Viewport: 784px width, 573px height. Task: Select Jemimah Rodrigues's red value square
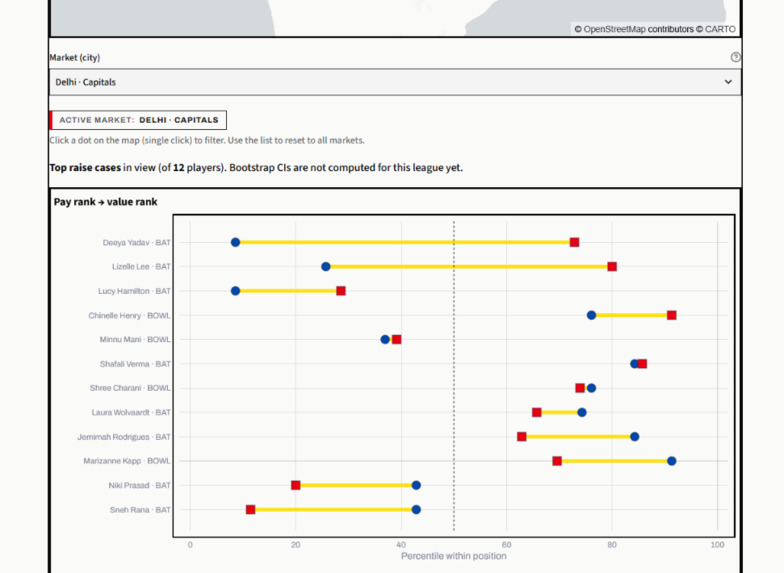click(x=522, y=436)
